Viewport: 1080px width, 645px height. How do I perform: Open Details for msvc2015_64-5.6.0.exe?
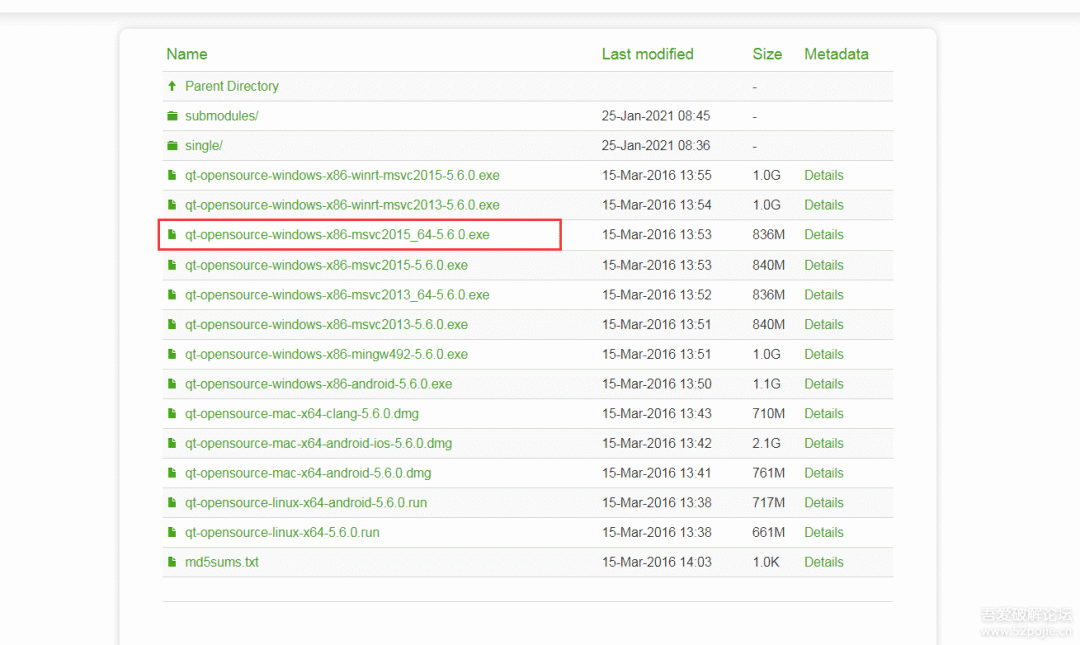[x=824, y=234]
